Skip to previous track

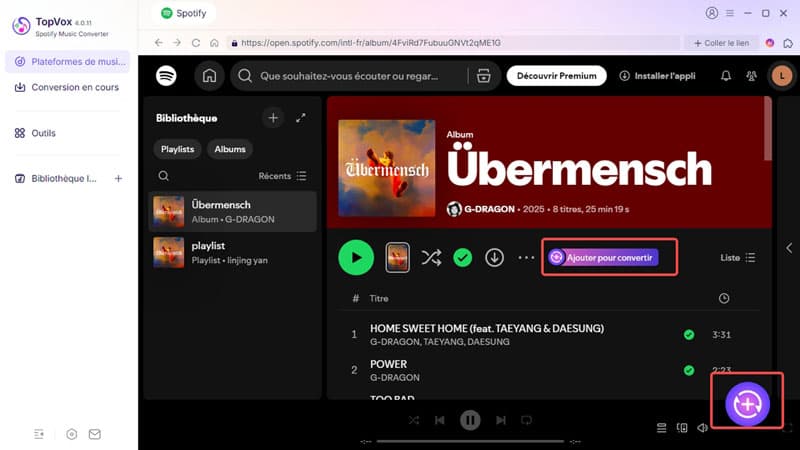(440, 420)
